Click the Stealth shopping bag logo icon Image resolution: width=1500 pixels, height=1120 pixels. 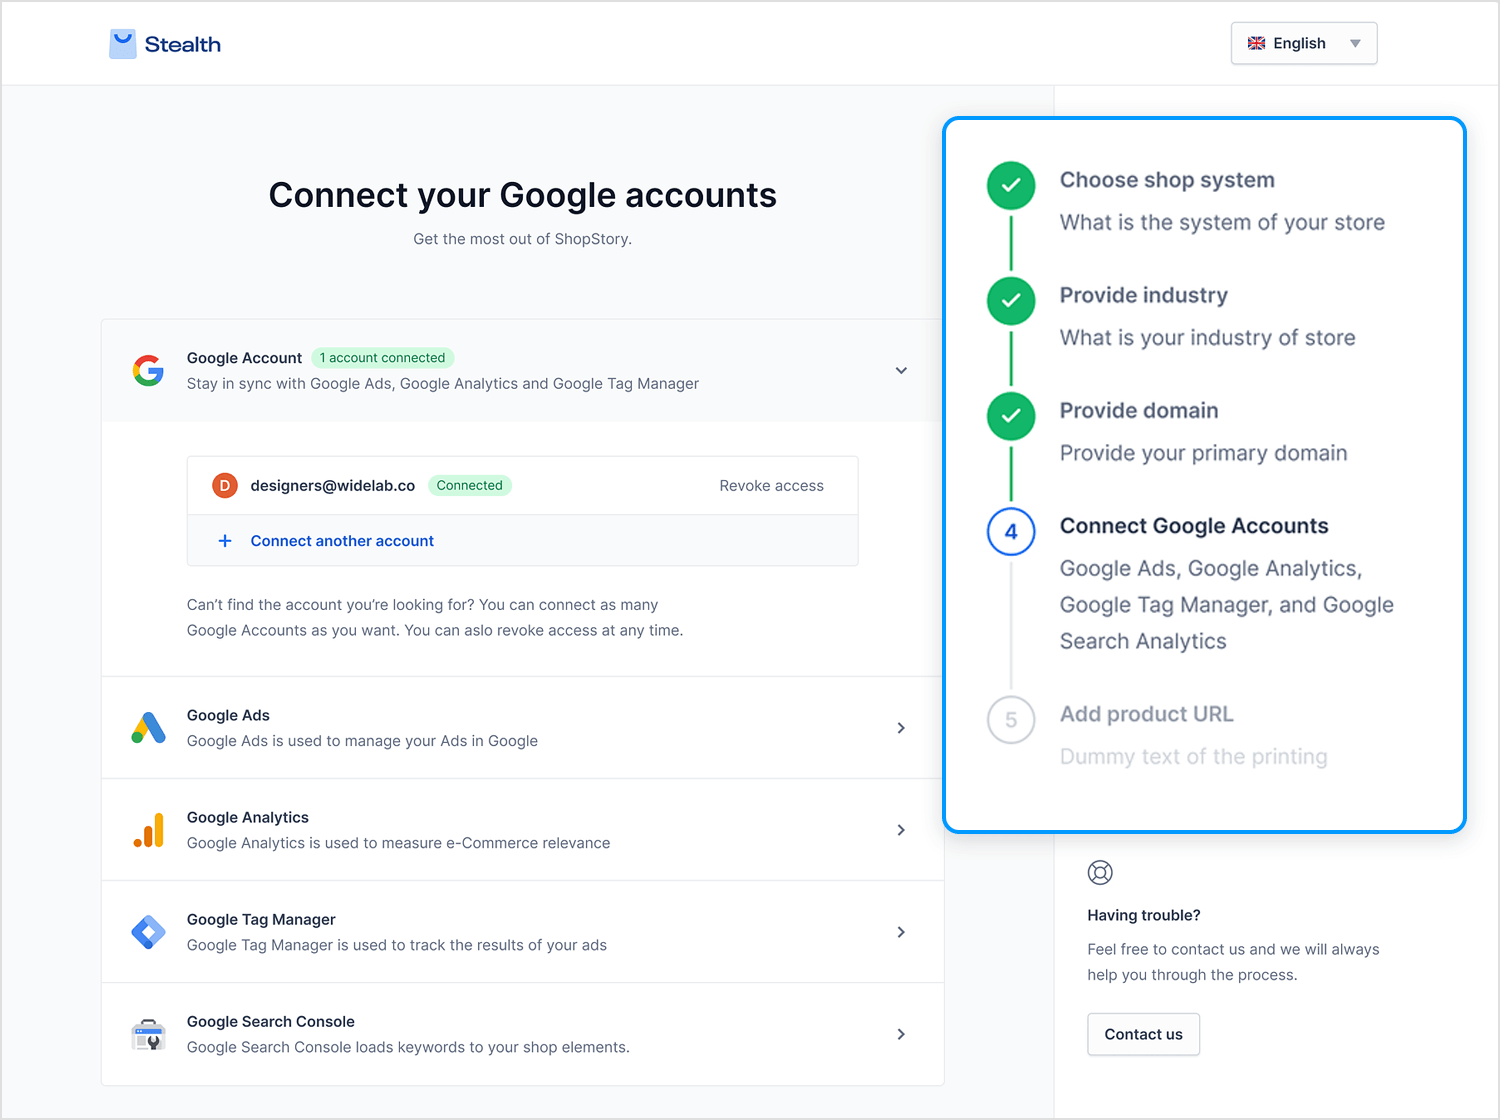click(x=122, y=44)
